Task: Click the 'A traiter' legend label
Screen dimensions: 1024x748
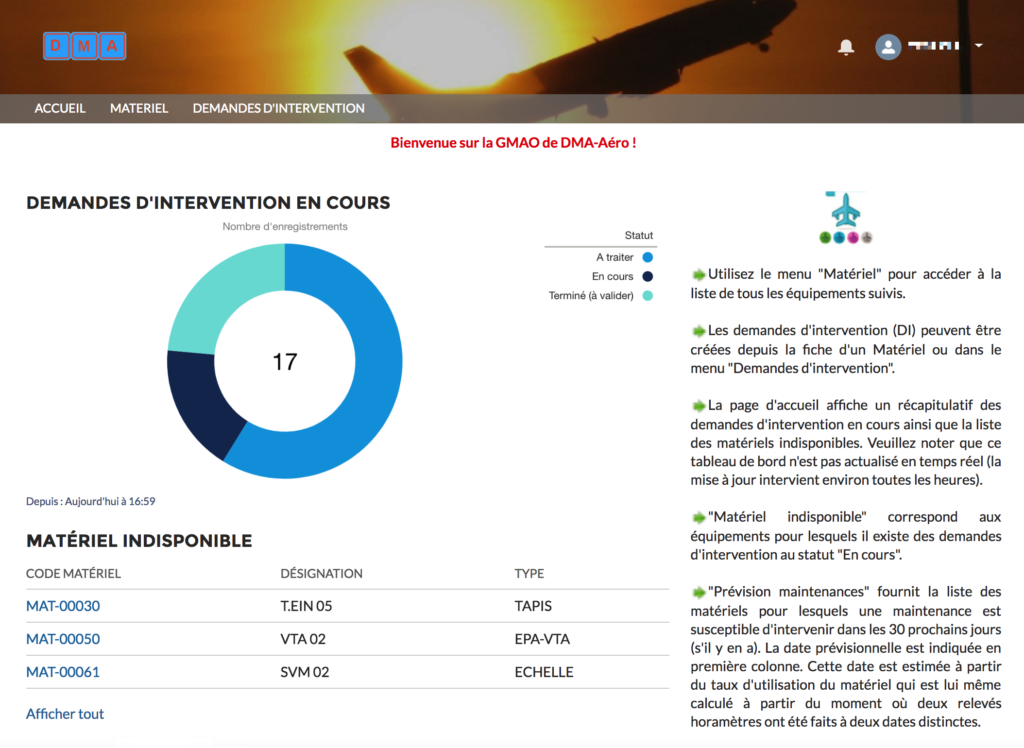Action: [615, 257]
